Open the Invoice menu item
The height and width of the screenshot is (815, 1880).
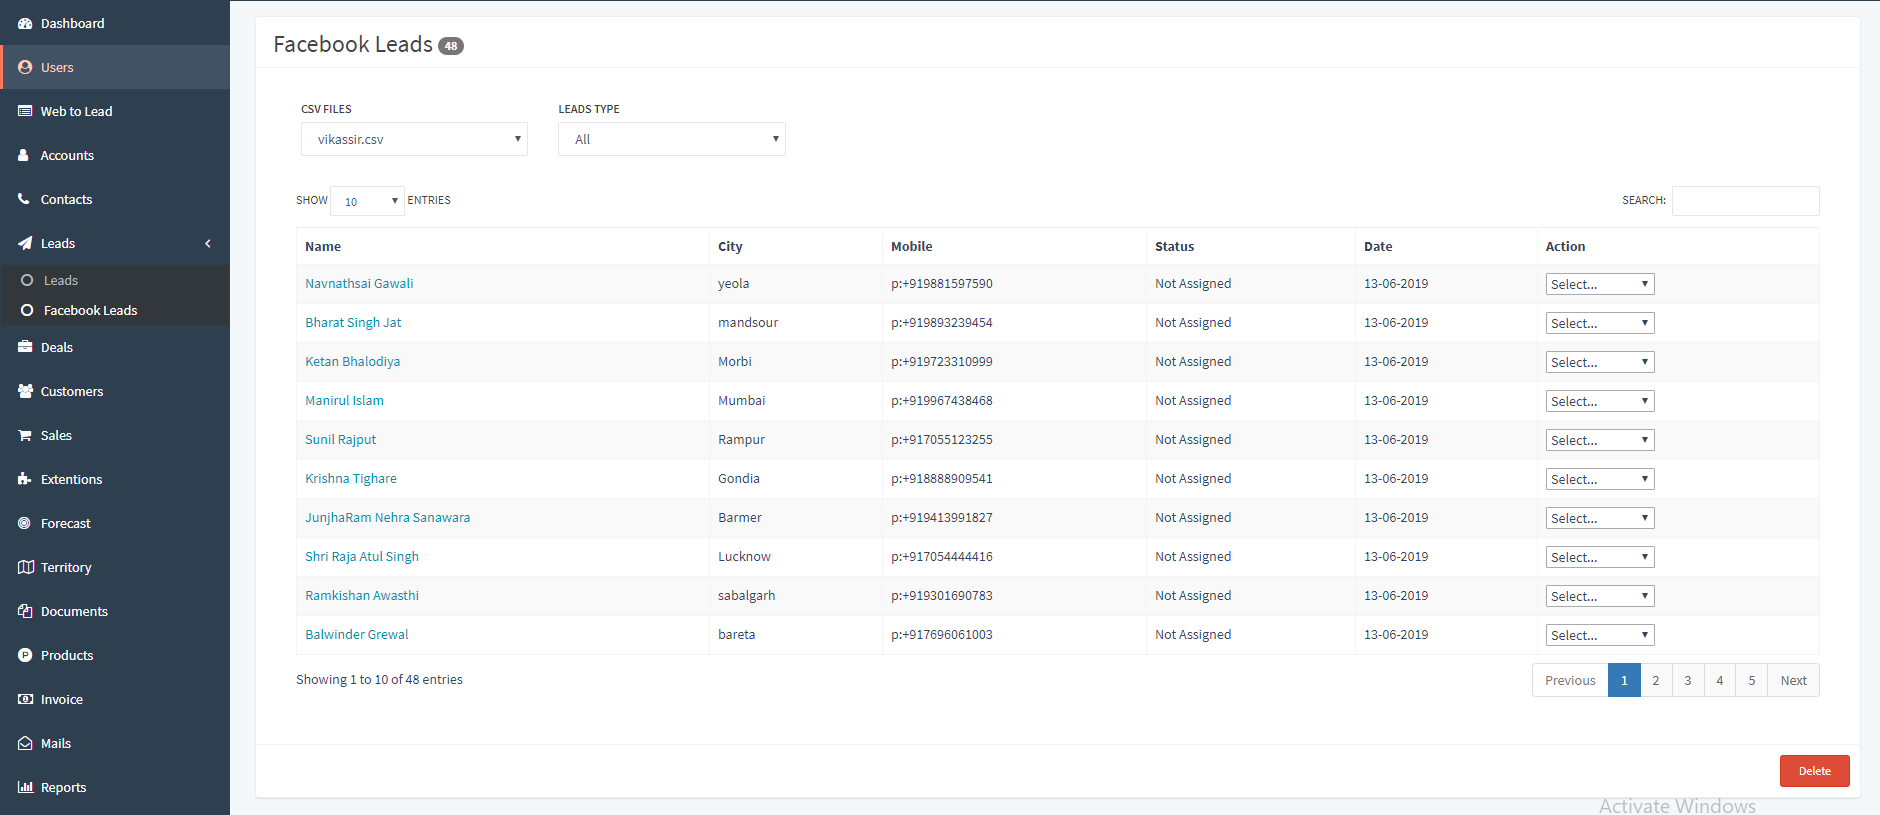coord(115,699)
